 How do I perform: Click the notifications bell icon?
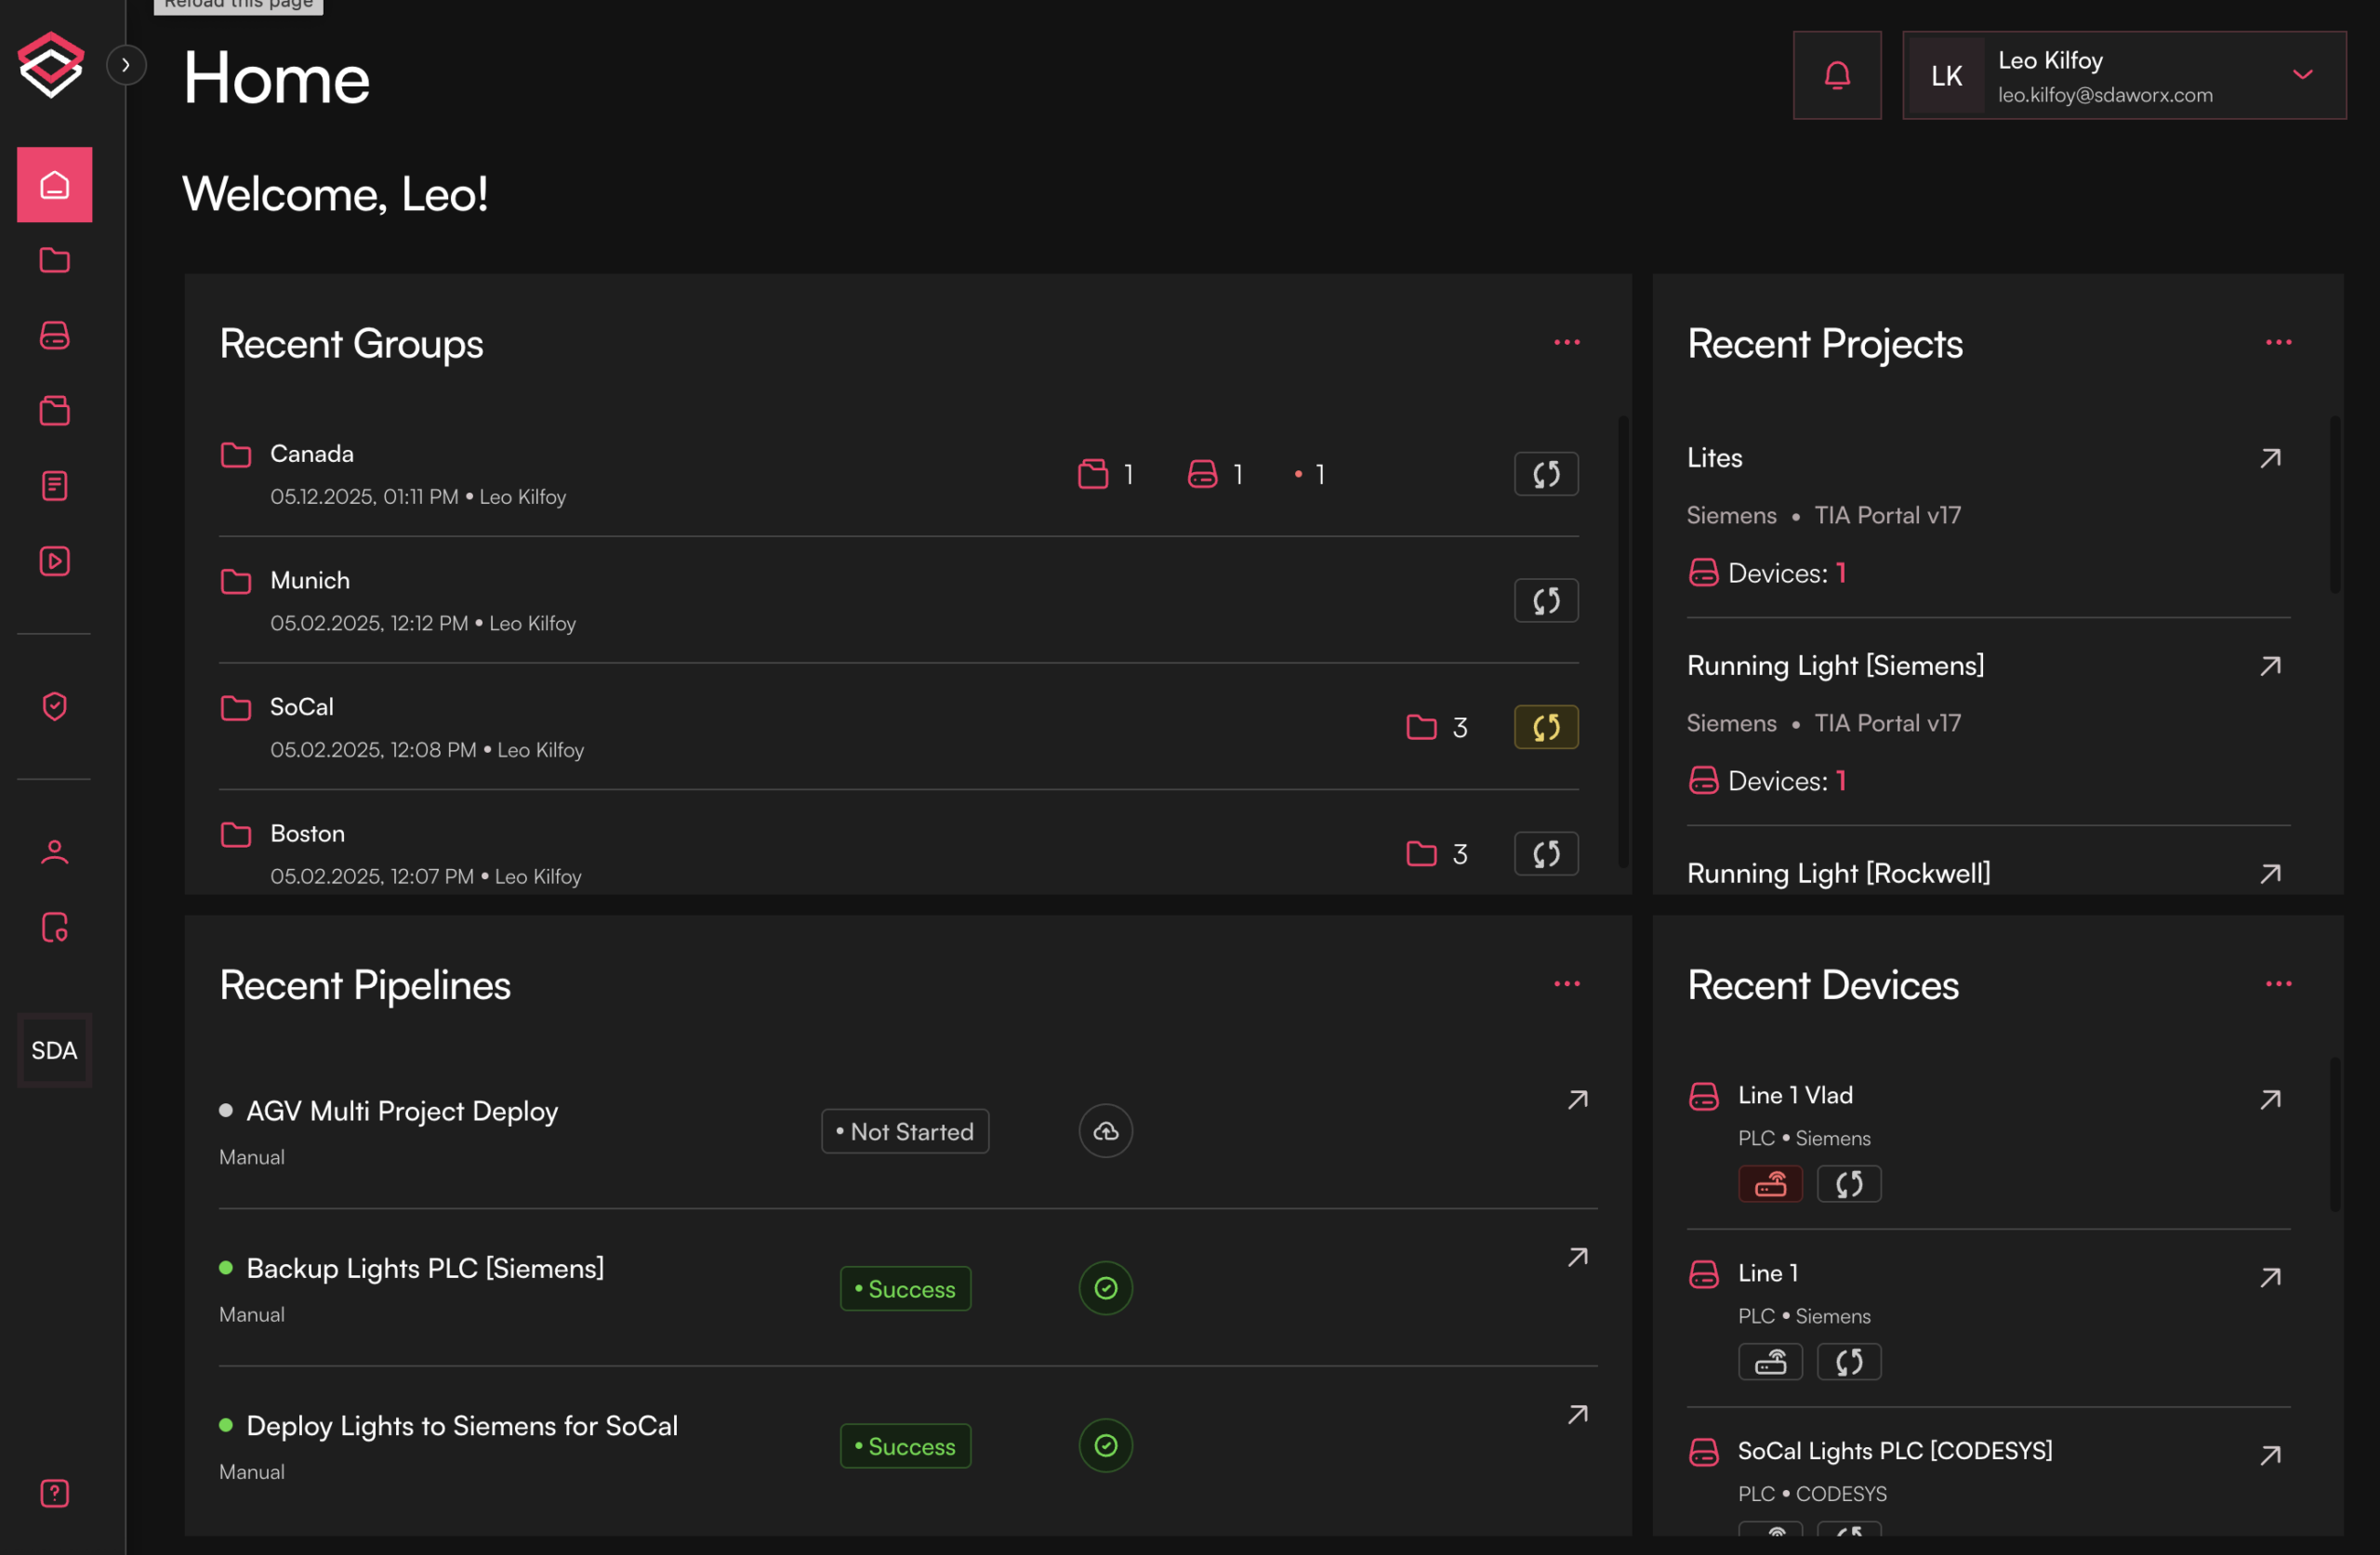click(x=1836, y=75)
